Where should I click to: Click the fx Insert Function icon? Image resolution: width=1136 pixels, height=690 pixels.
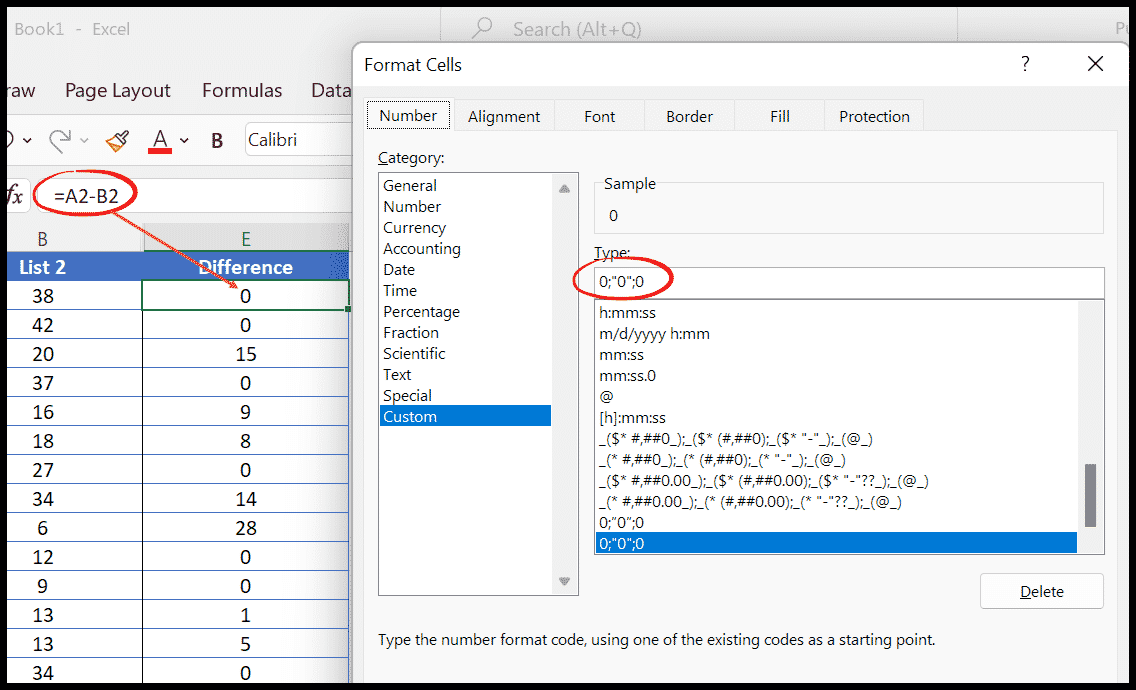click(x=14, y=196)
